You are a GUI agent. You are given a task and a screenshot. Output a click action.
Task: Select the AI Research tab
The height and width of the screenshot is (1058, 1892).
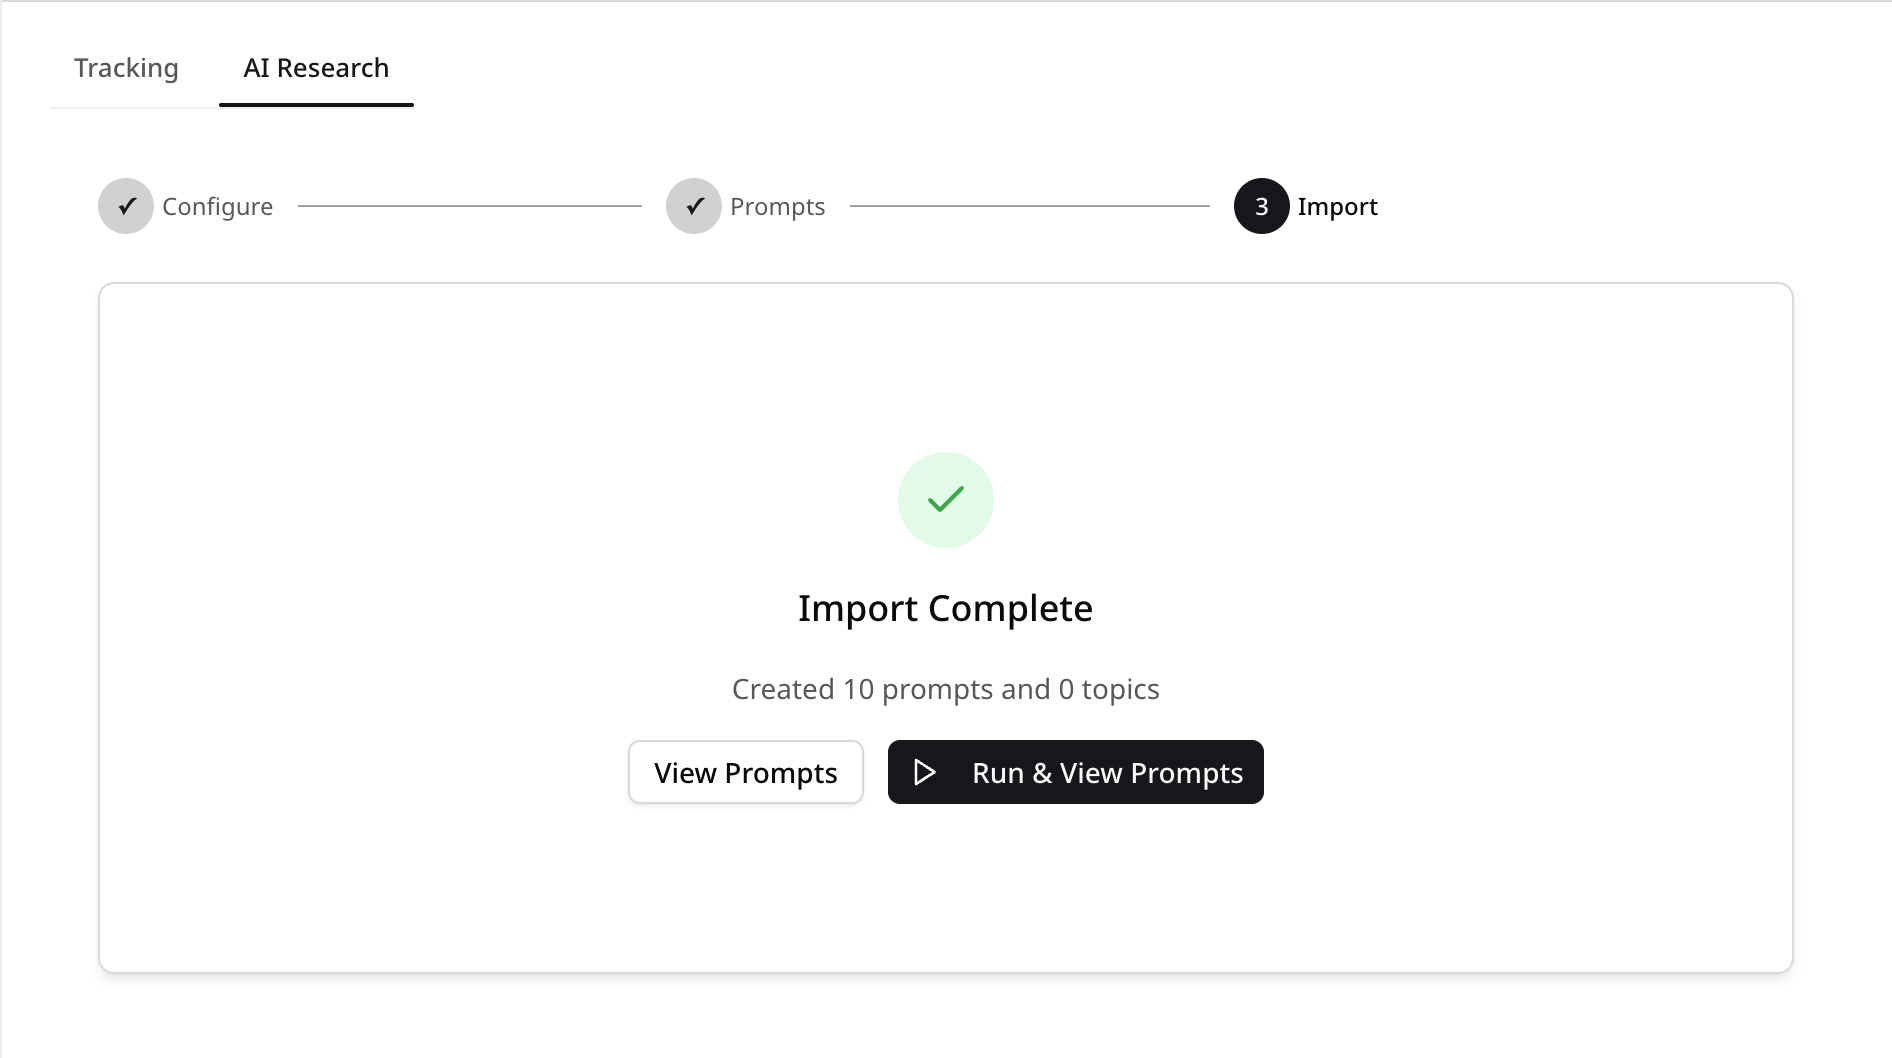point(316,68)
